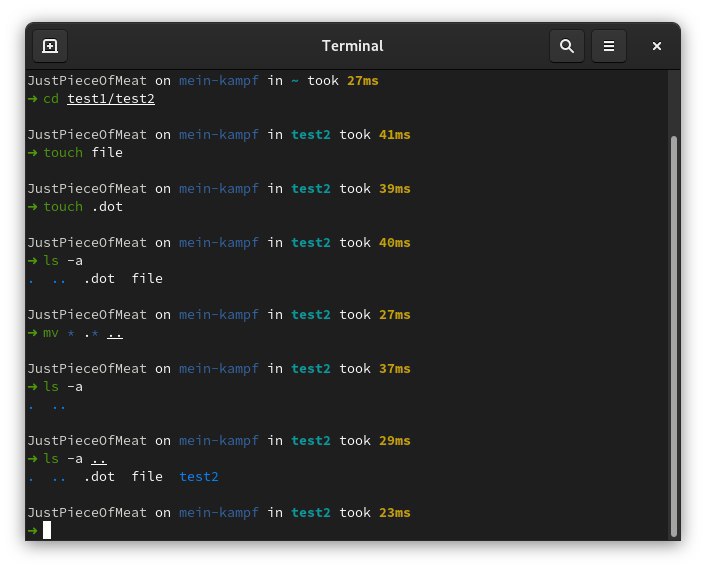
Task: Click the 23ms timing on last prompt
Action: click(395, 513)
